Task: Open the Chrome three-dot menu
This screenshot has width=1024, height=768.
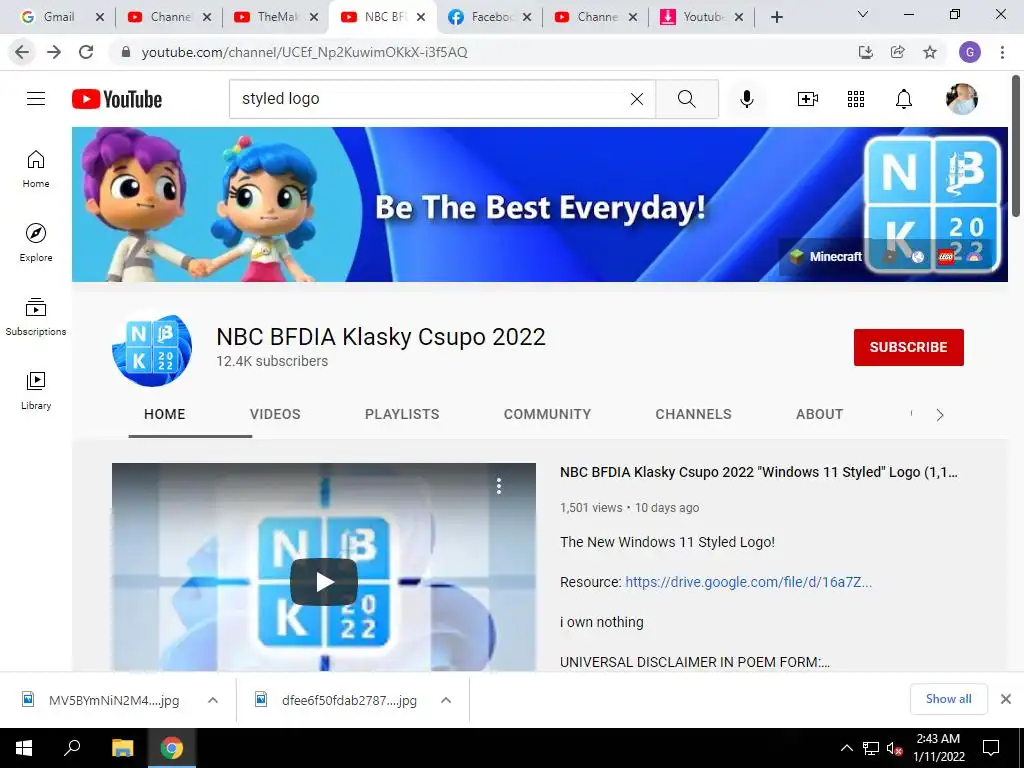Action: click(x=1002, y=52)
